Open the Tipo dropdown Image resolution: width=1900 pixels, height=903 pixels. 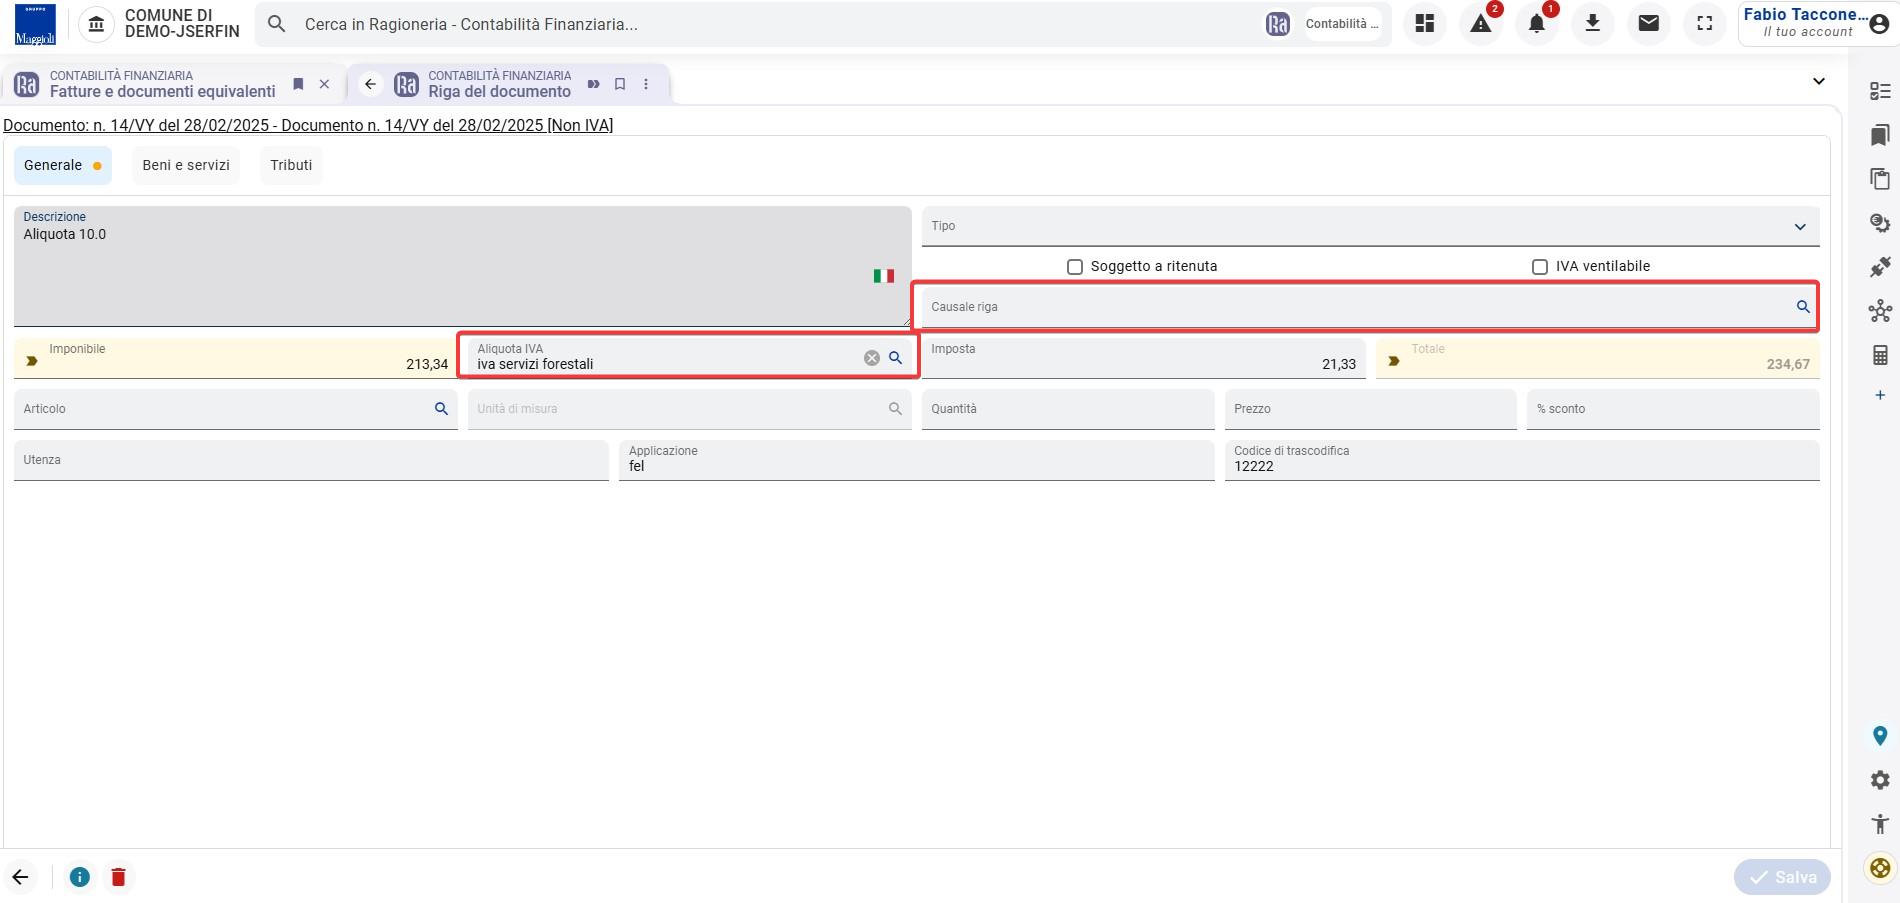click(1370, 226)
